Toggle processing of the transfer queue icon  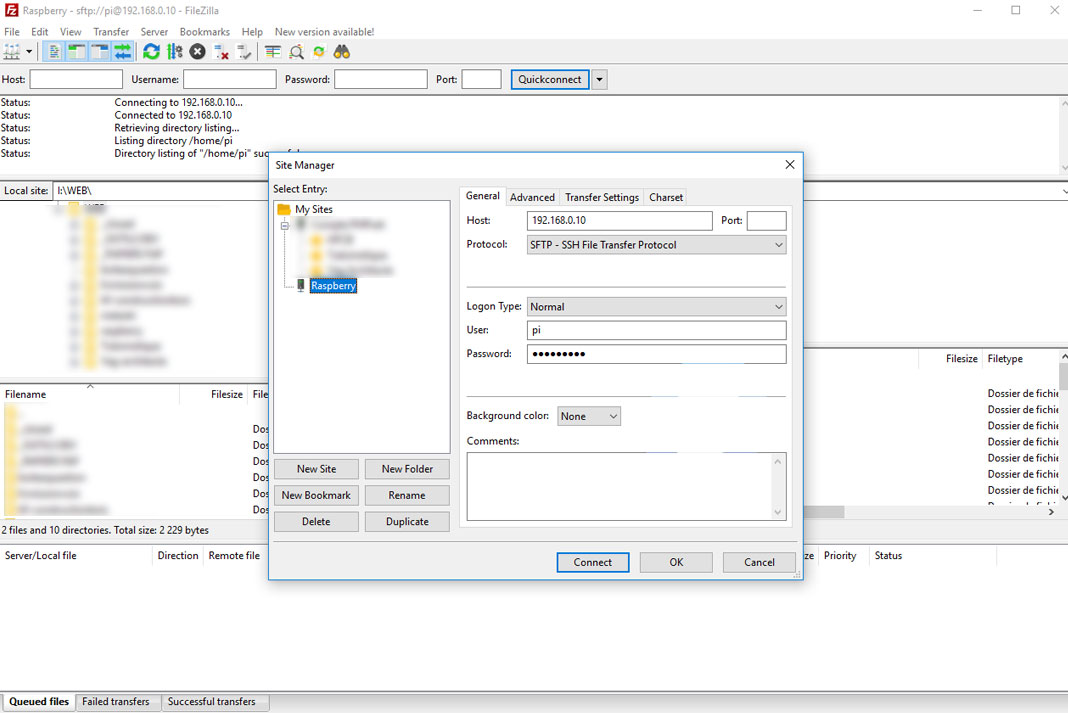(174, 52)
